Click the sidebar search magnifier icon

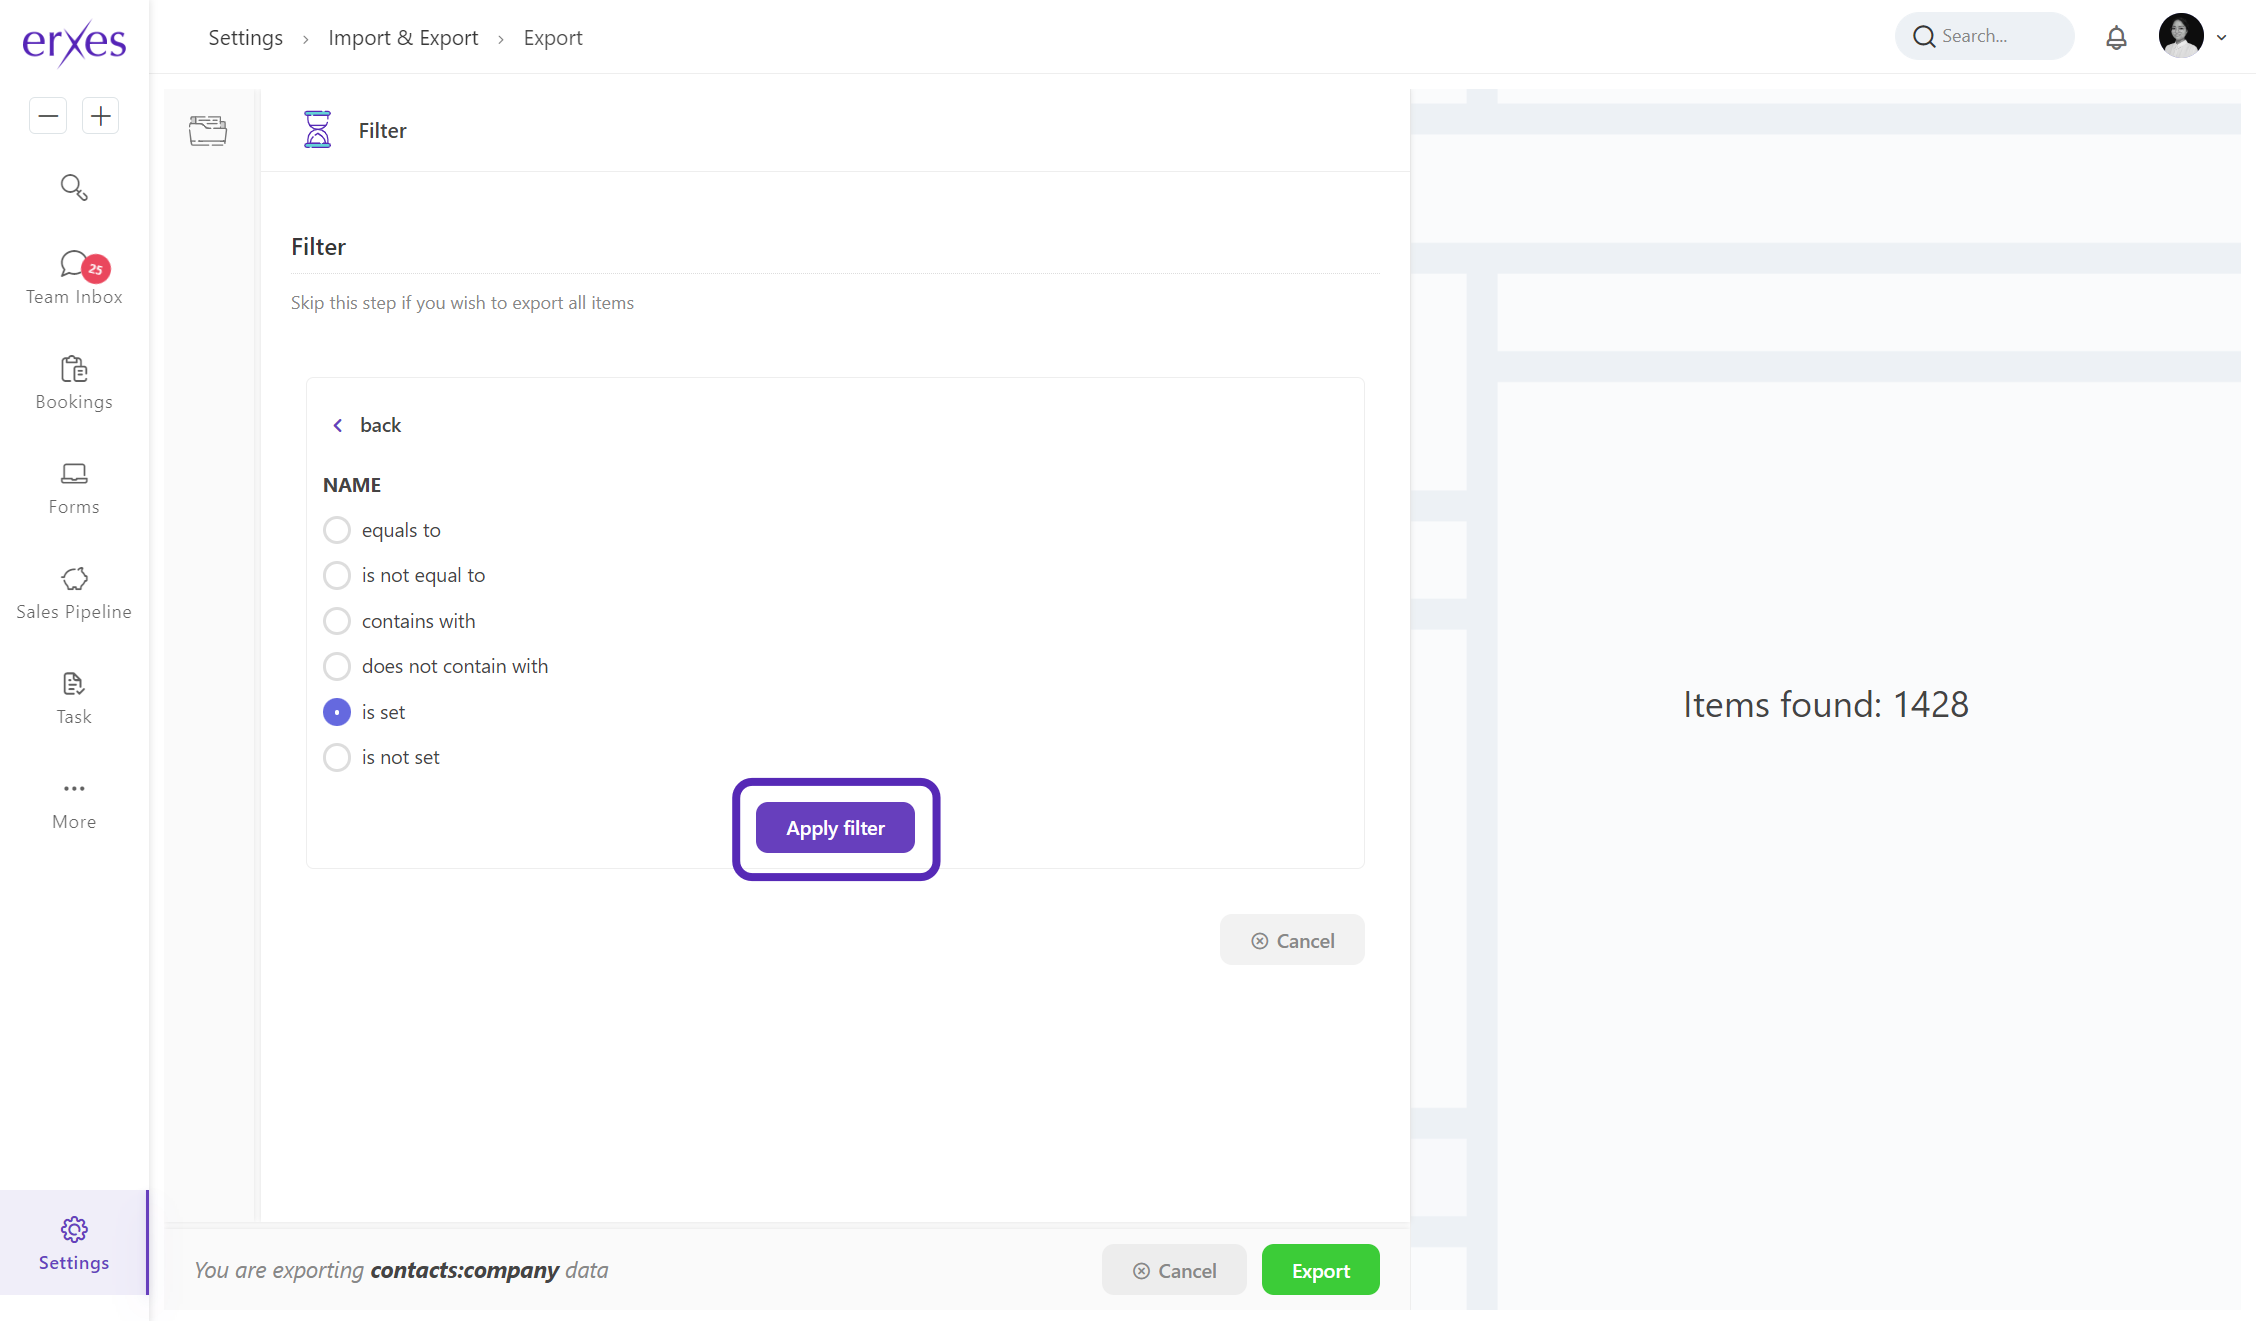[x=74, y=187]
